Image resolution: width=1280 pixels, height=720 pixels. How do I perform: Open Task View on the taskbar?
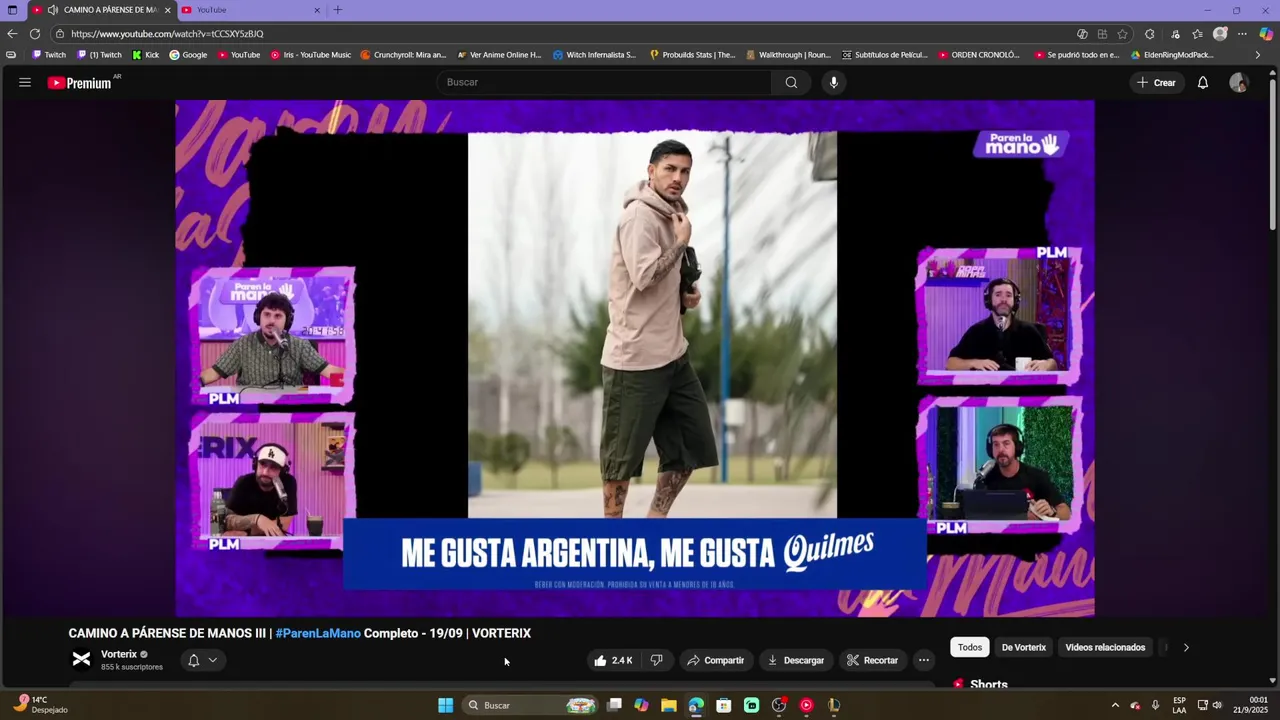(x=614, y=705)
